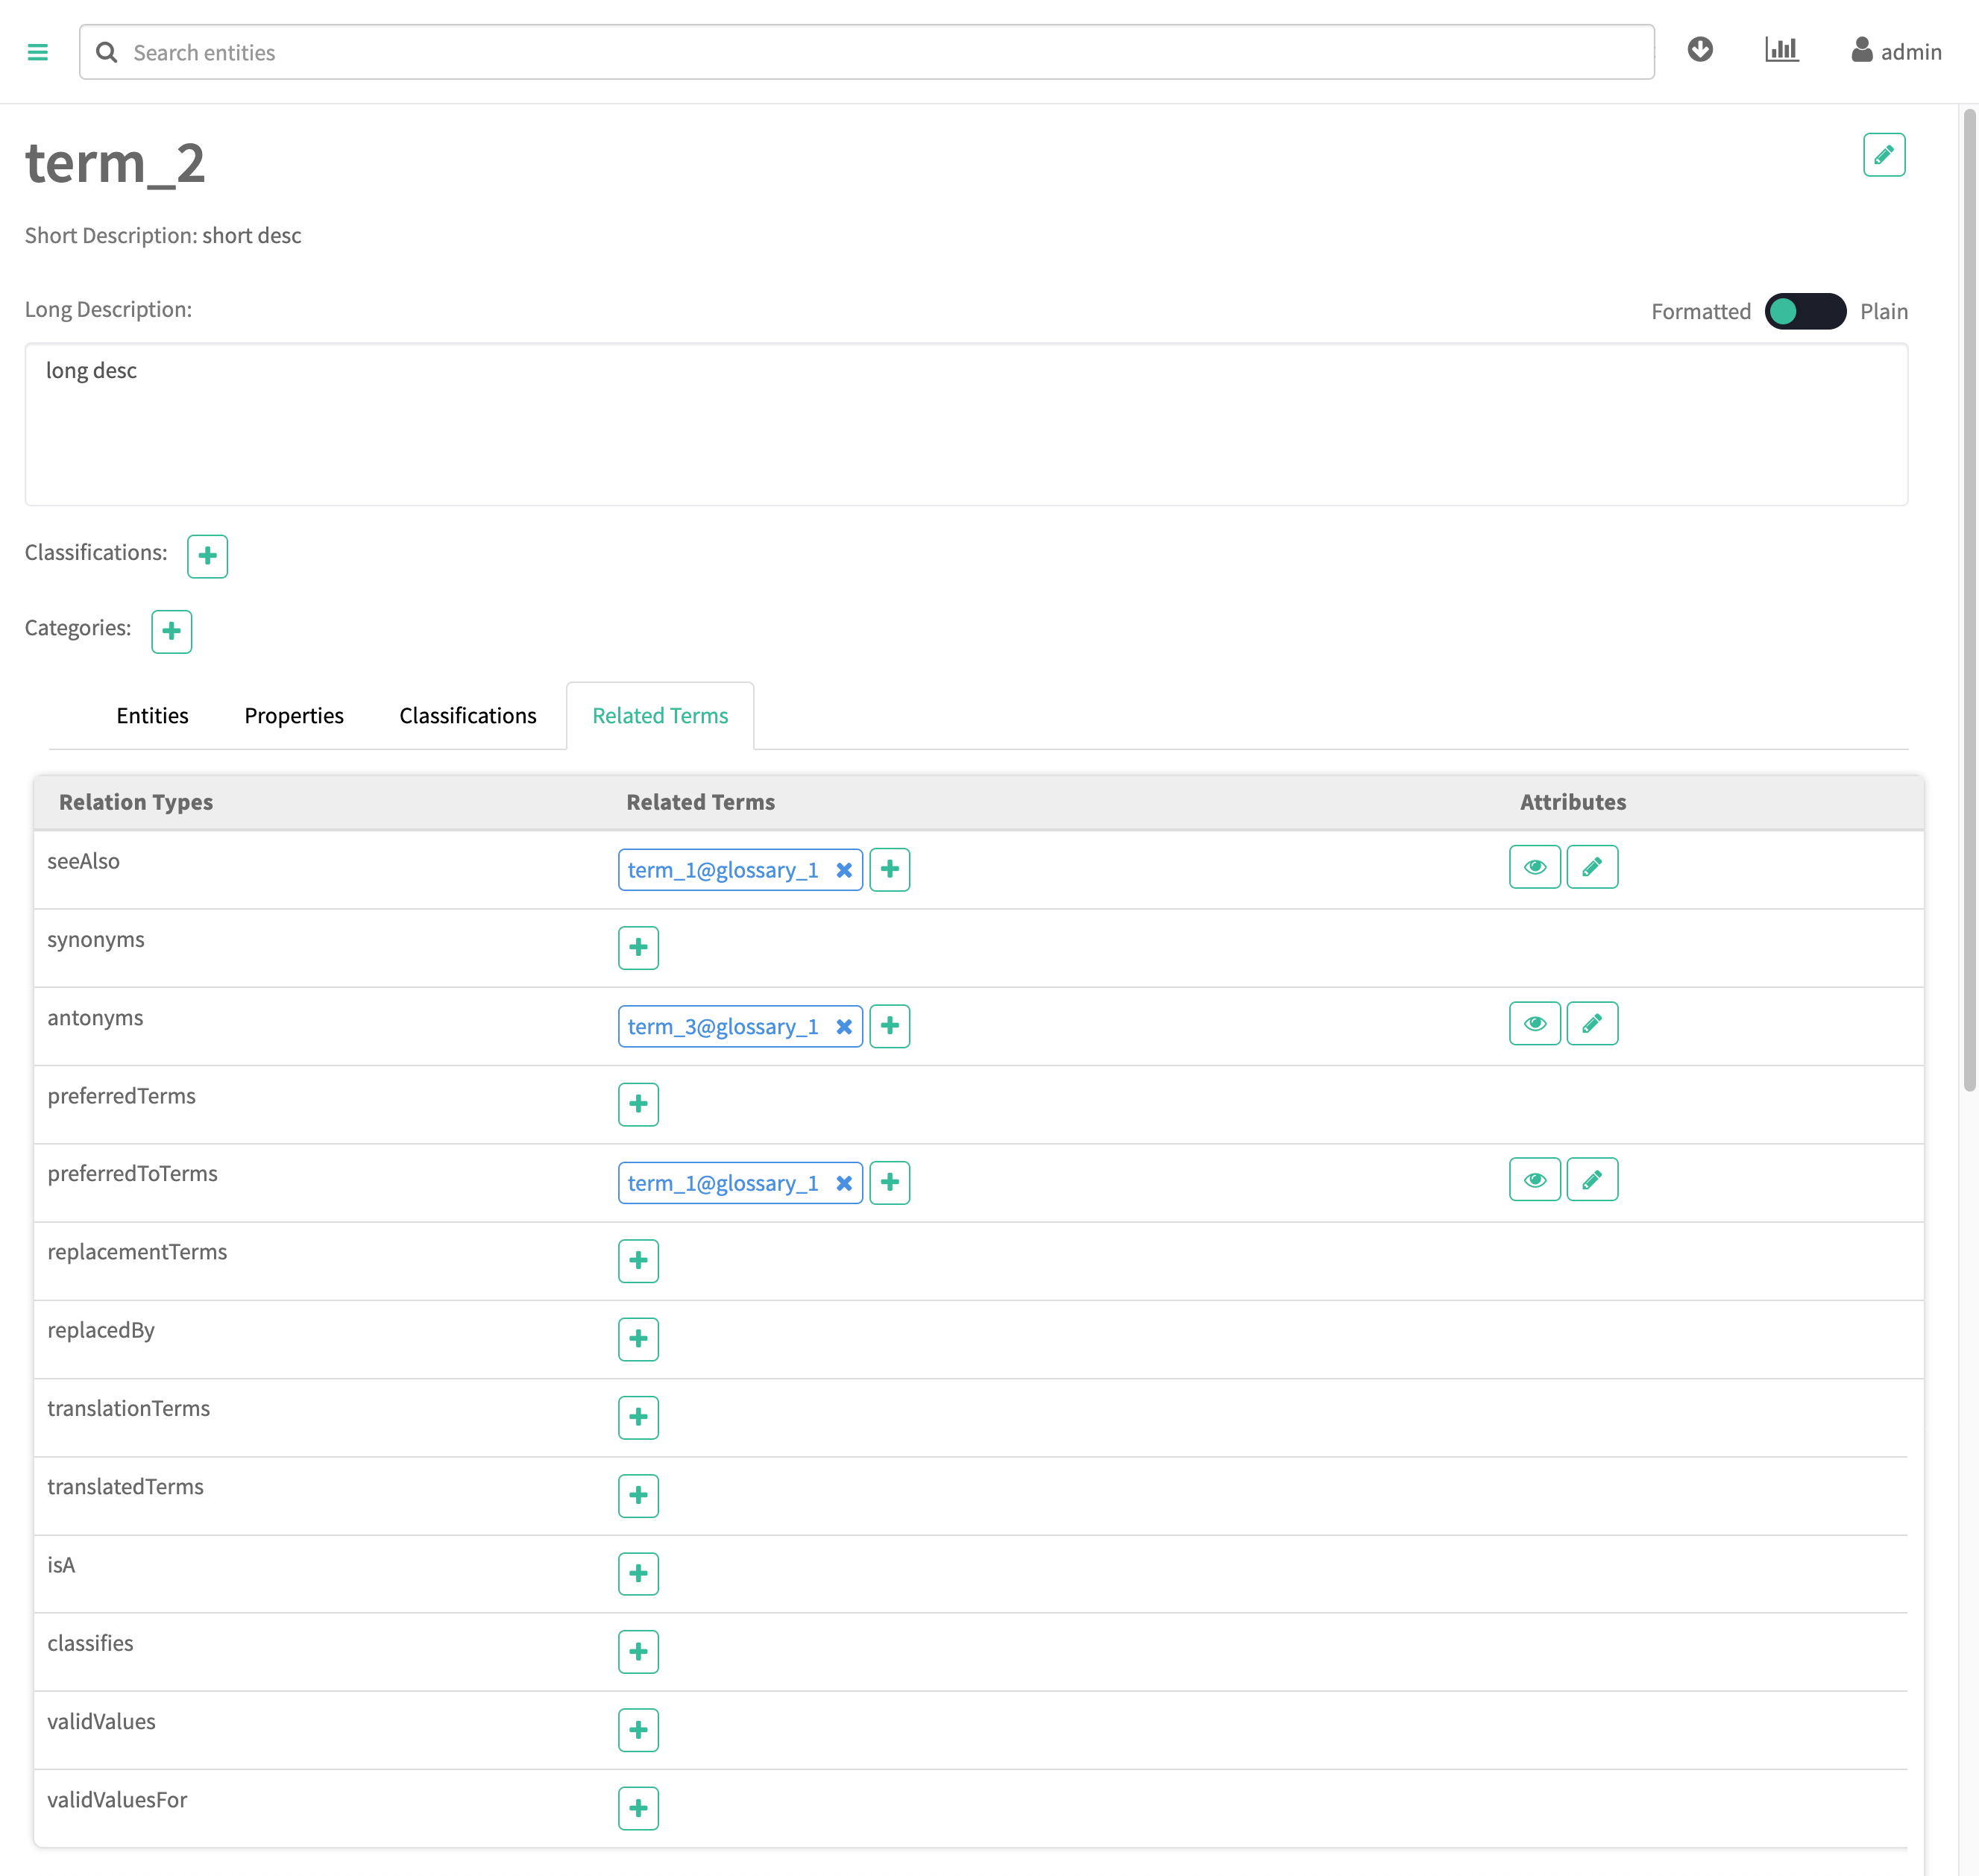
Task: Click the download icon in header
Action: pos(1700,50)
